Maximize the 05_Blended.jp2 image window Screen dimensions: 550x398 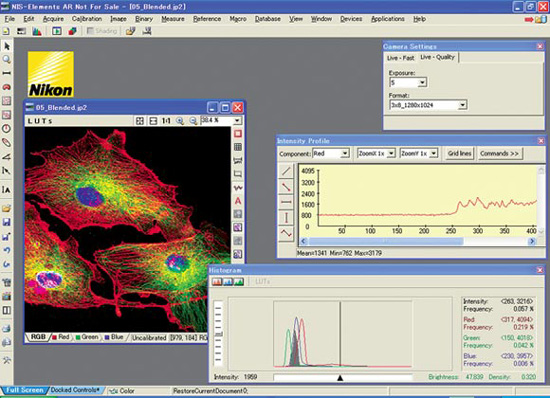(x=225, y=108)
